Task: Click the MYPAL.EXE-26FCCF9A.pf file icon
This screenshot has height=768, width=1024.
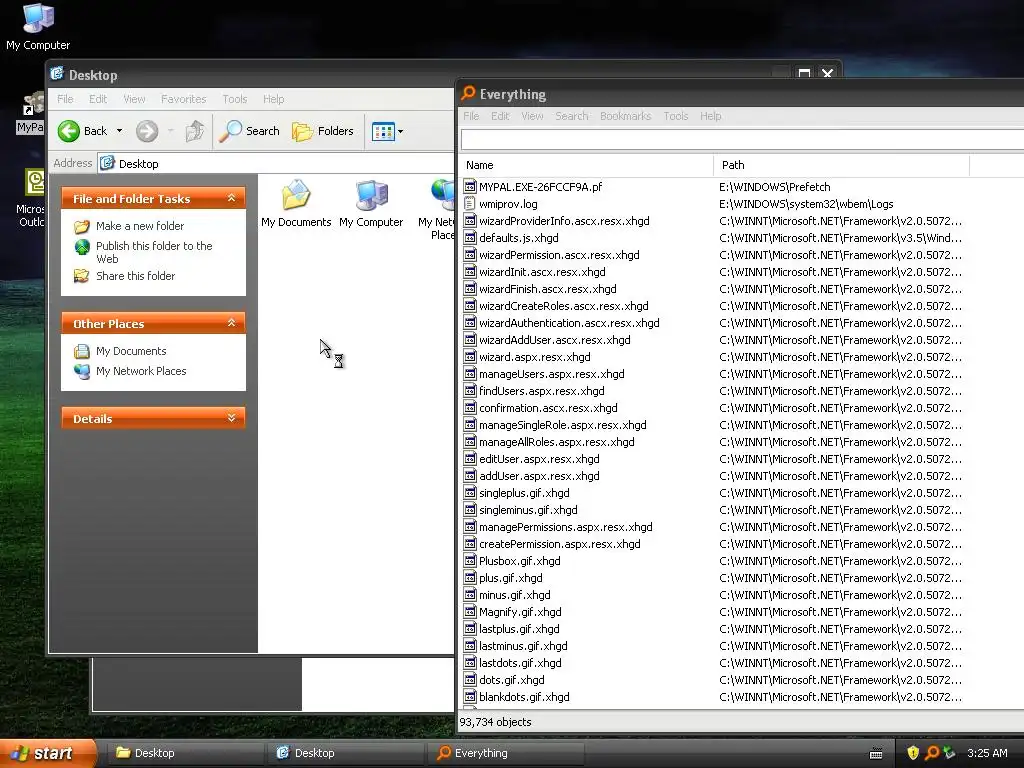Action: pos(470,187)
